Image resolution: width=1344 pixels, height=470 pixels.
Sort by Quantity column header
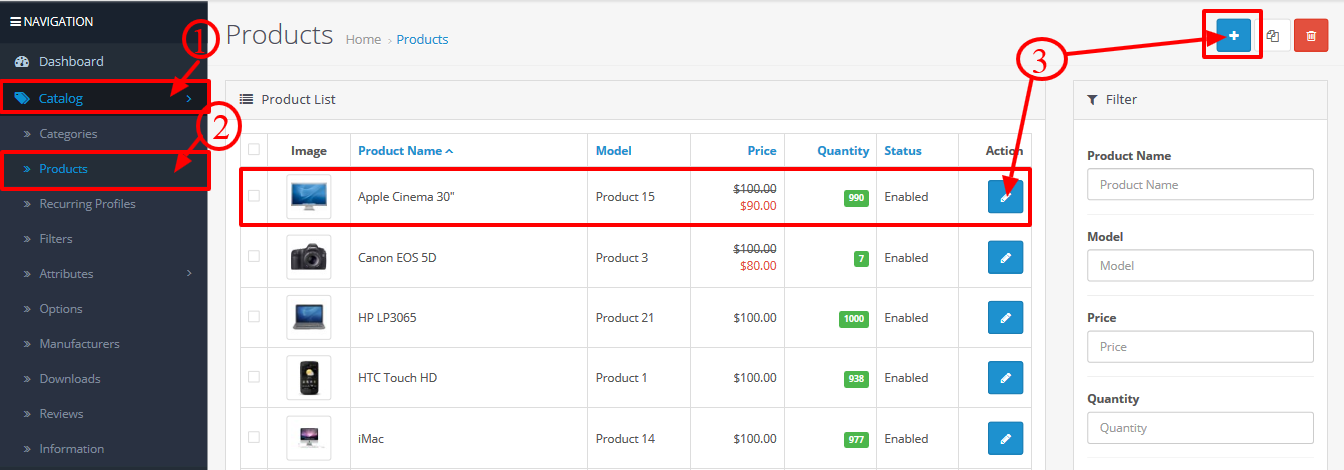[843, 151]
